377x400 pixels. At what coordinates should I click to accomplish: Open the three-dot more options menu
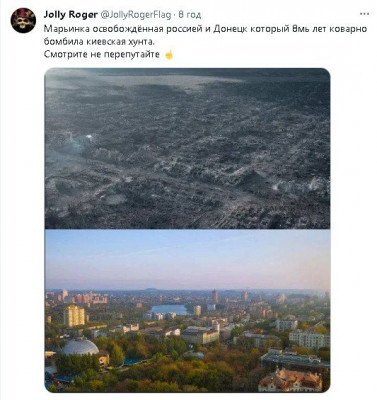(364, 14)
